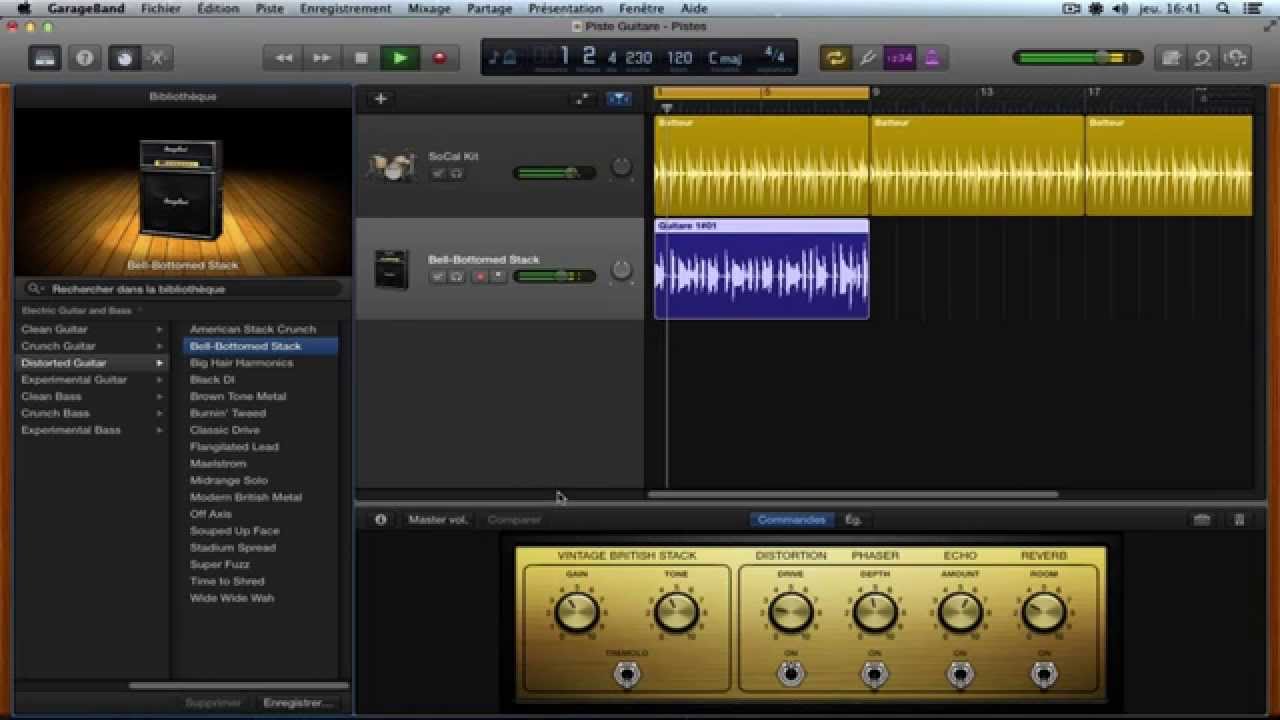Toggle the purple Metronome button

[x=932, y=58]
